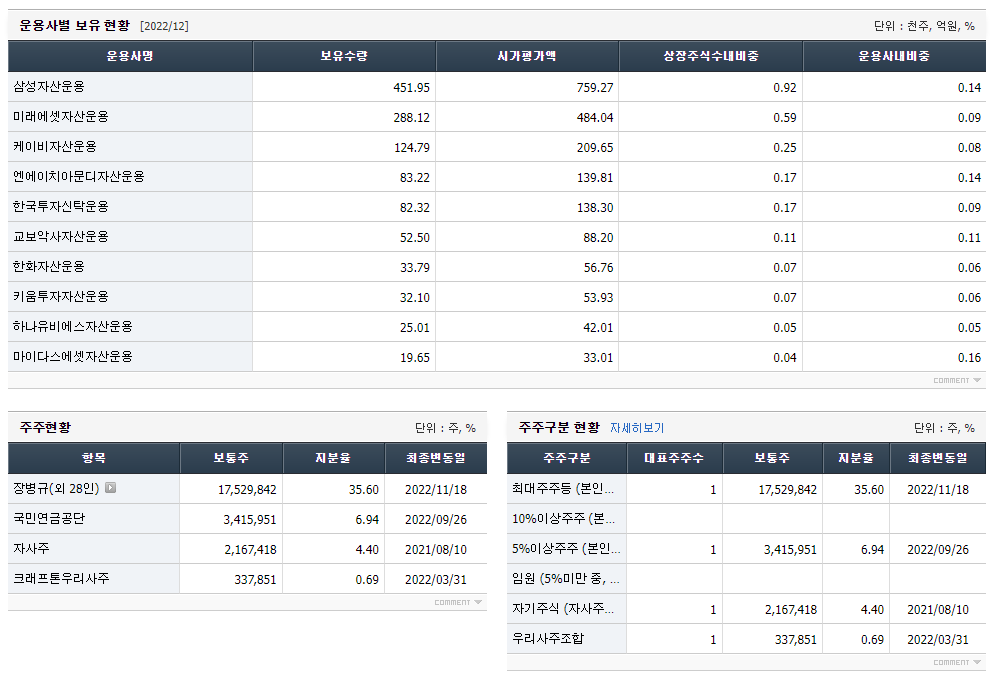Click the 19.65 보유수량 value
This screenshot has width=990, height=676.
414,358
